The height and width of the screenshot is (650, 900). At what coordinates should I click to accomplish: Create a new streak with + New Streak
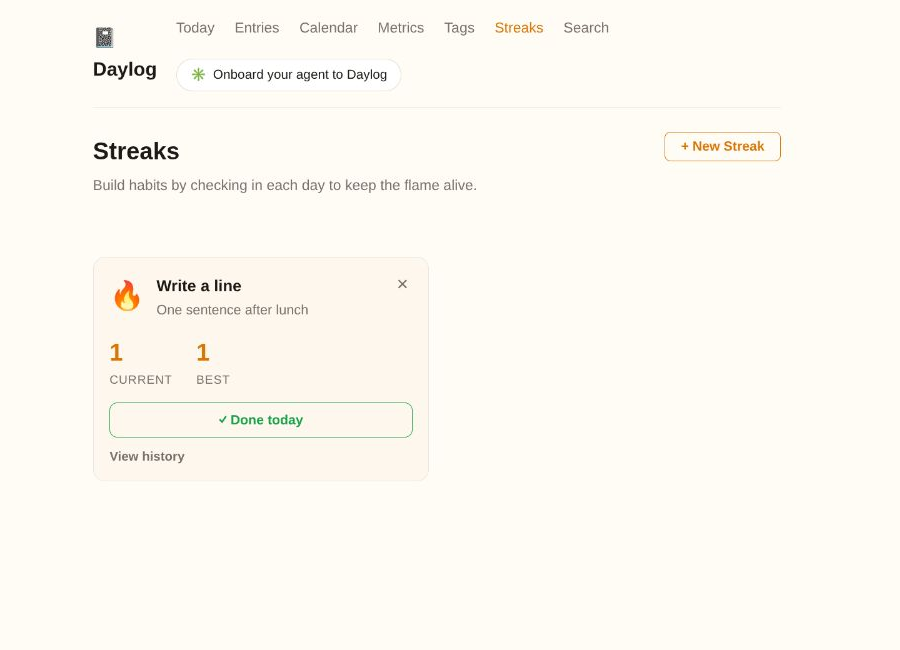[722, 146]
